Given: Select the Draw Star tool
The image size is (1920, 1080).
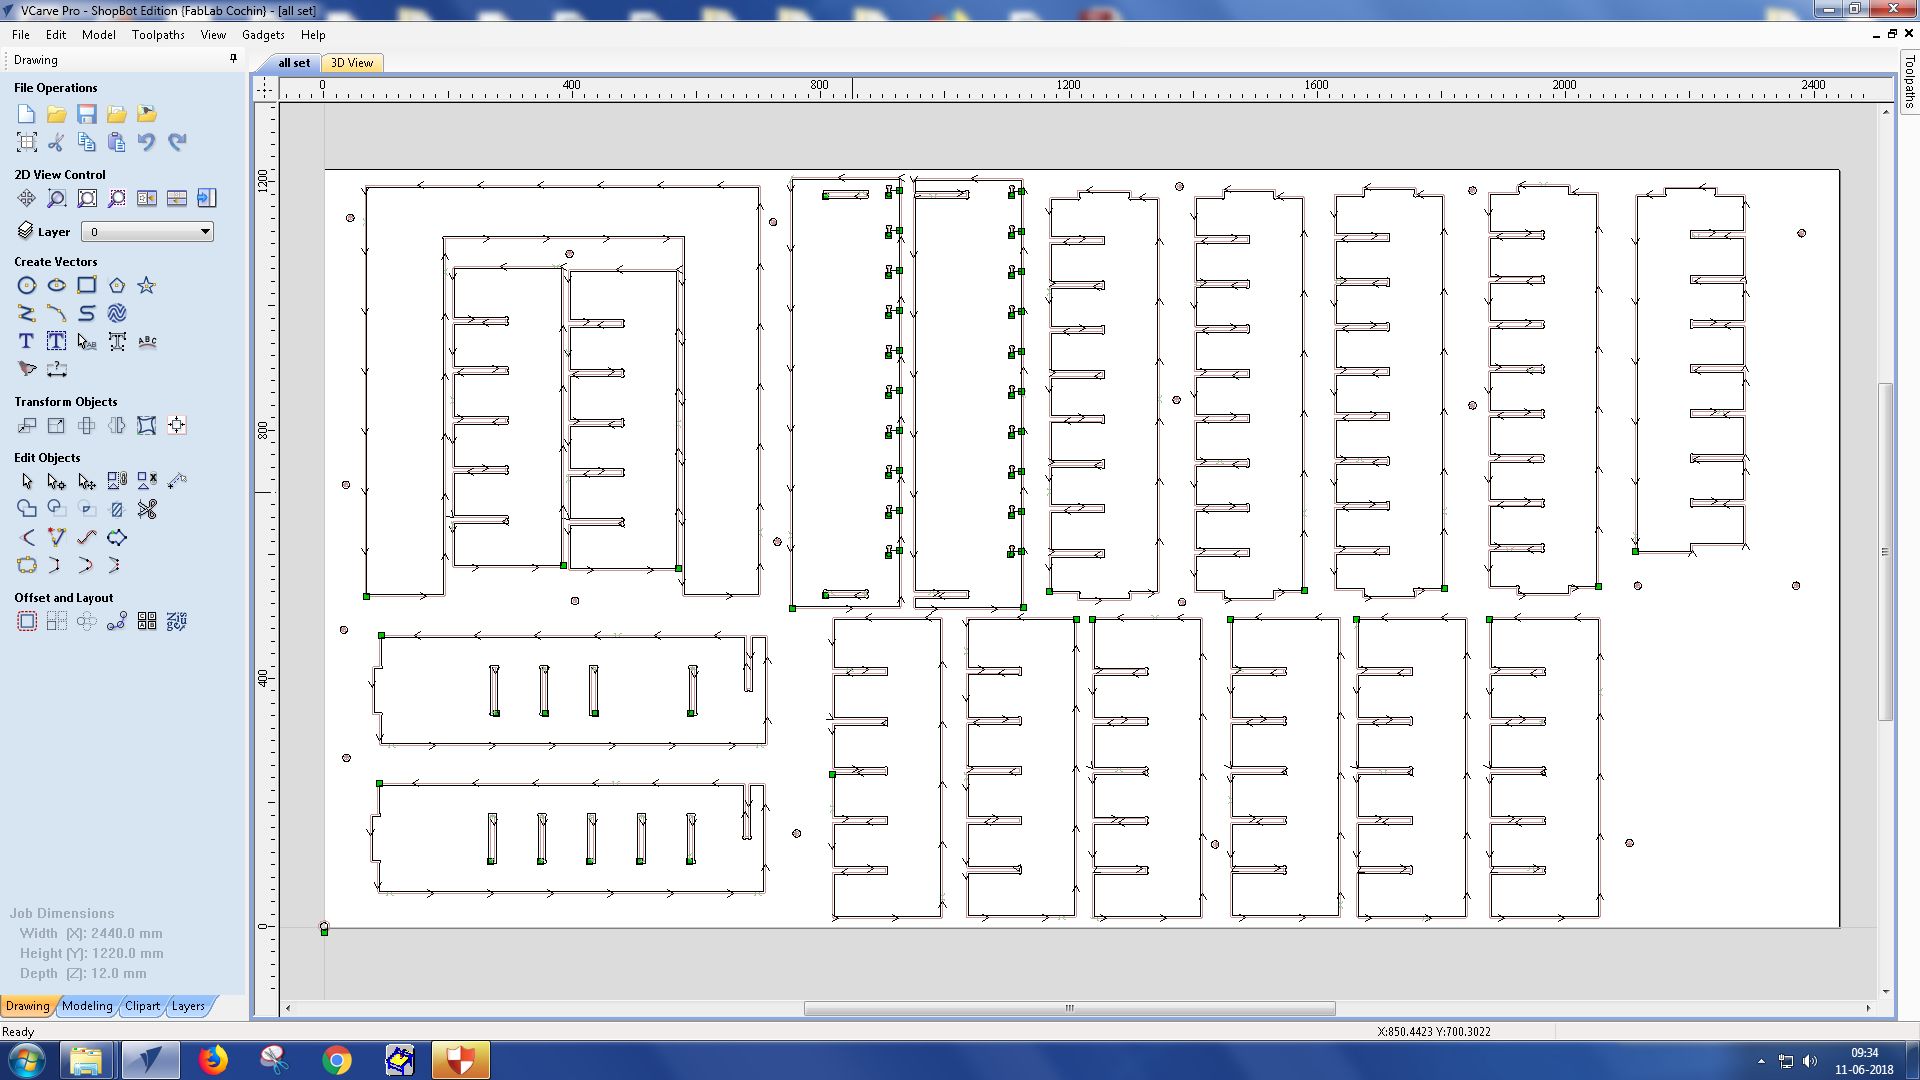Looking at the screenshot, I should [147, 286].
